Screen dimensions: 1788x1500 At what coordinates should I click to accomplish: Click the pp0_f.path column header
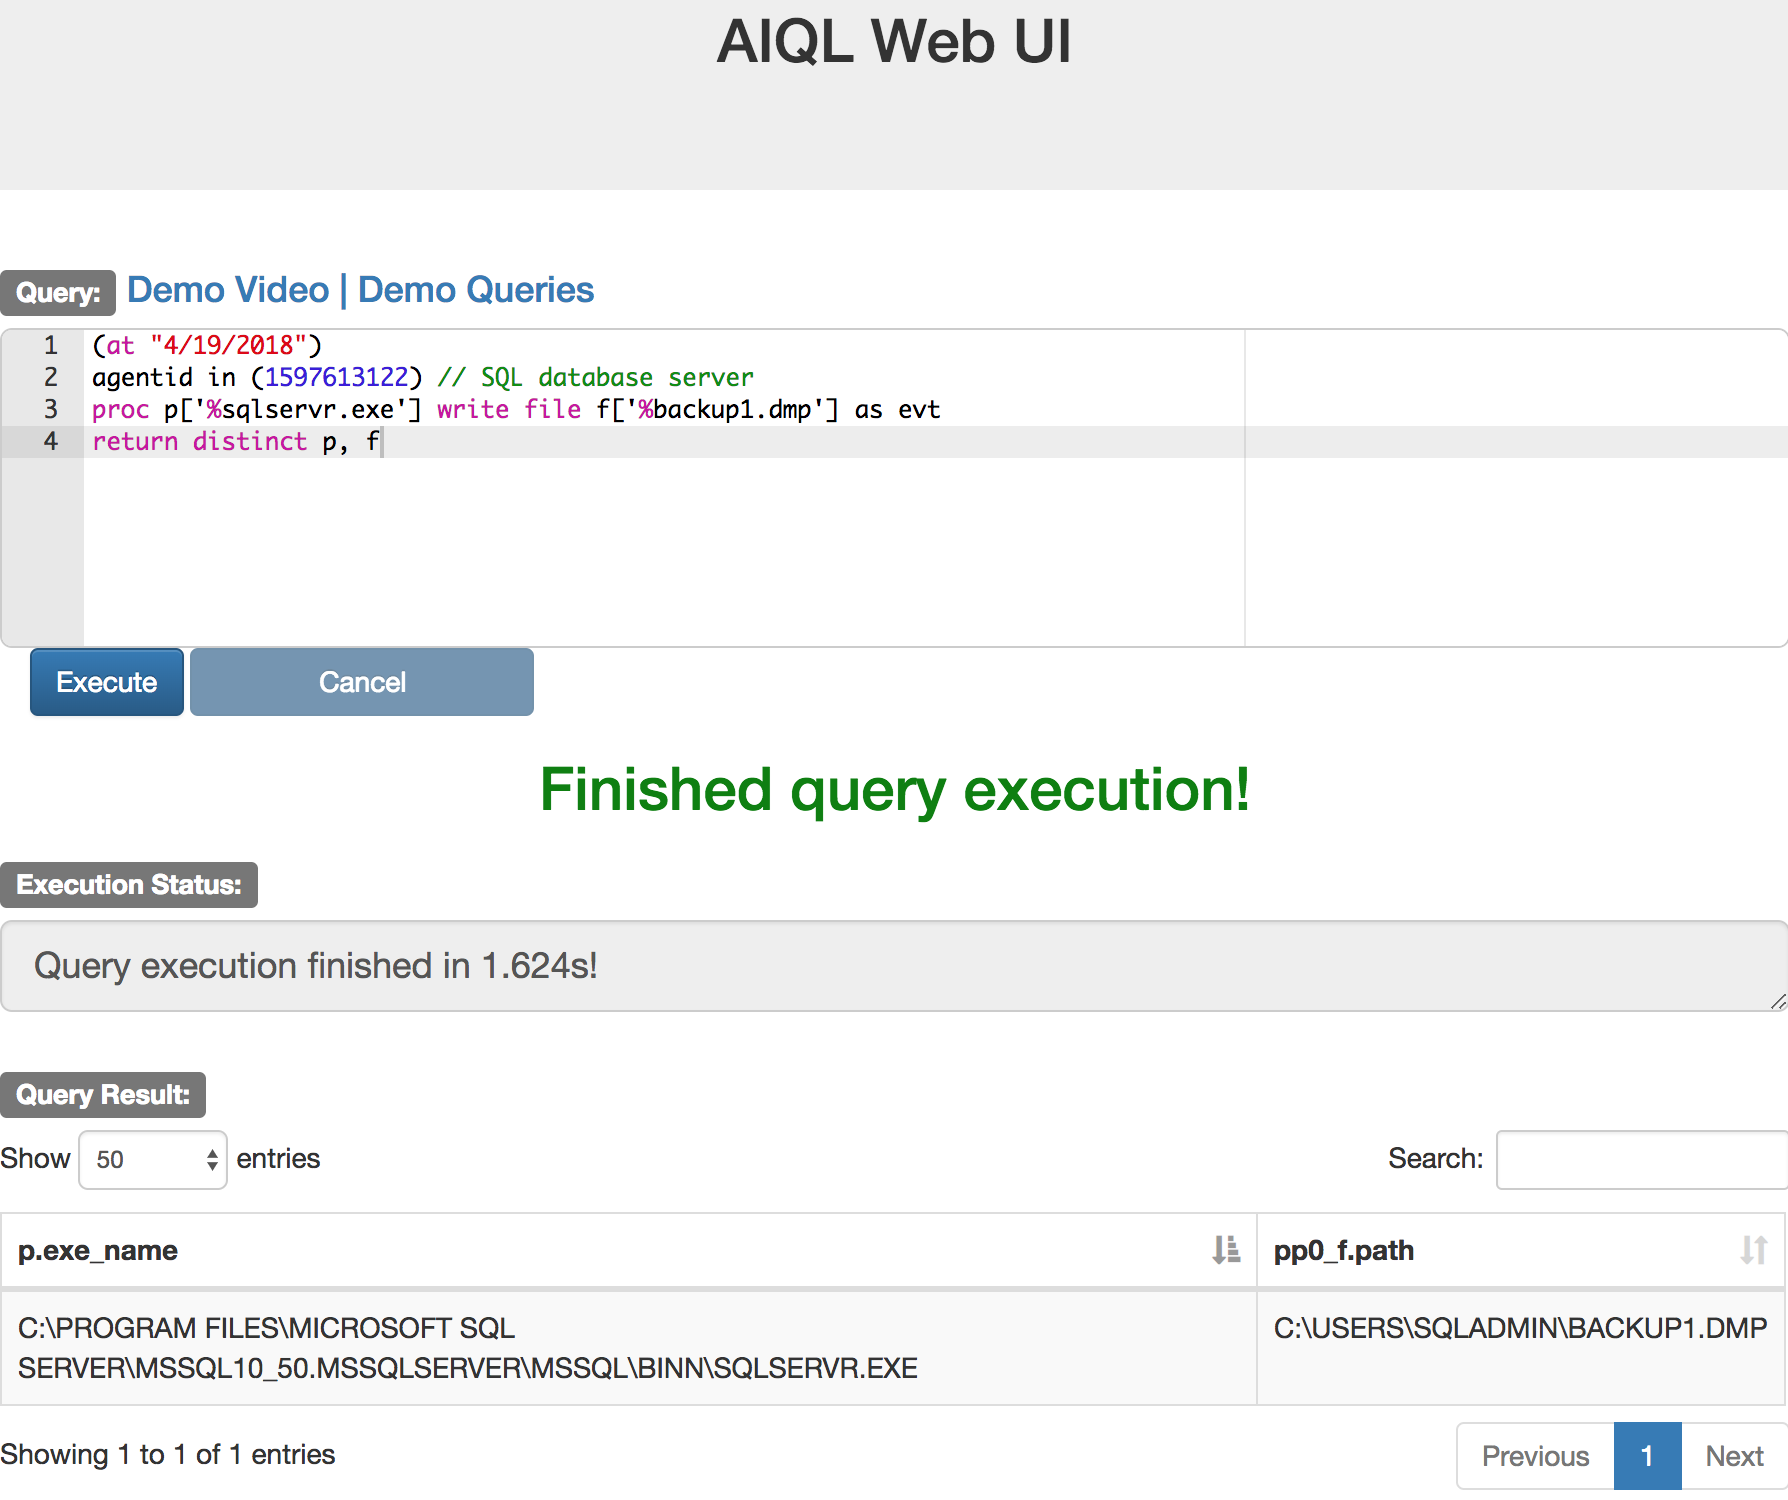pos(1343,1250)
